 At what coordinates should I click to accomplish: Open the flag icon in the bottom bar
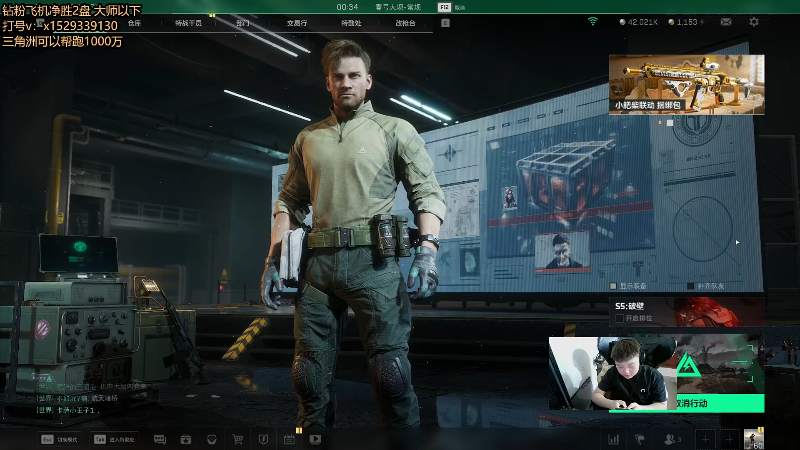639,439
